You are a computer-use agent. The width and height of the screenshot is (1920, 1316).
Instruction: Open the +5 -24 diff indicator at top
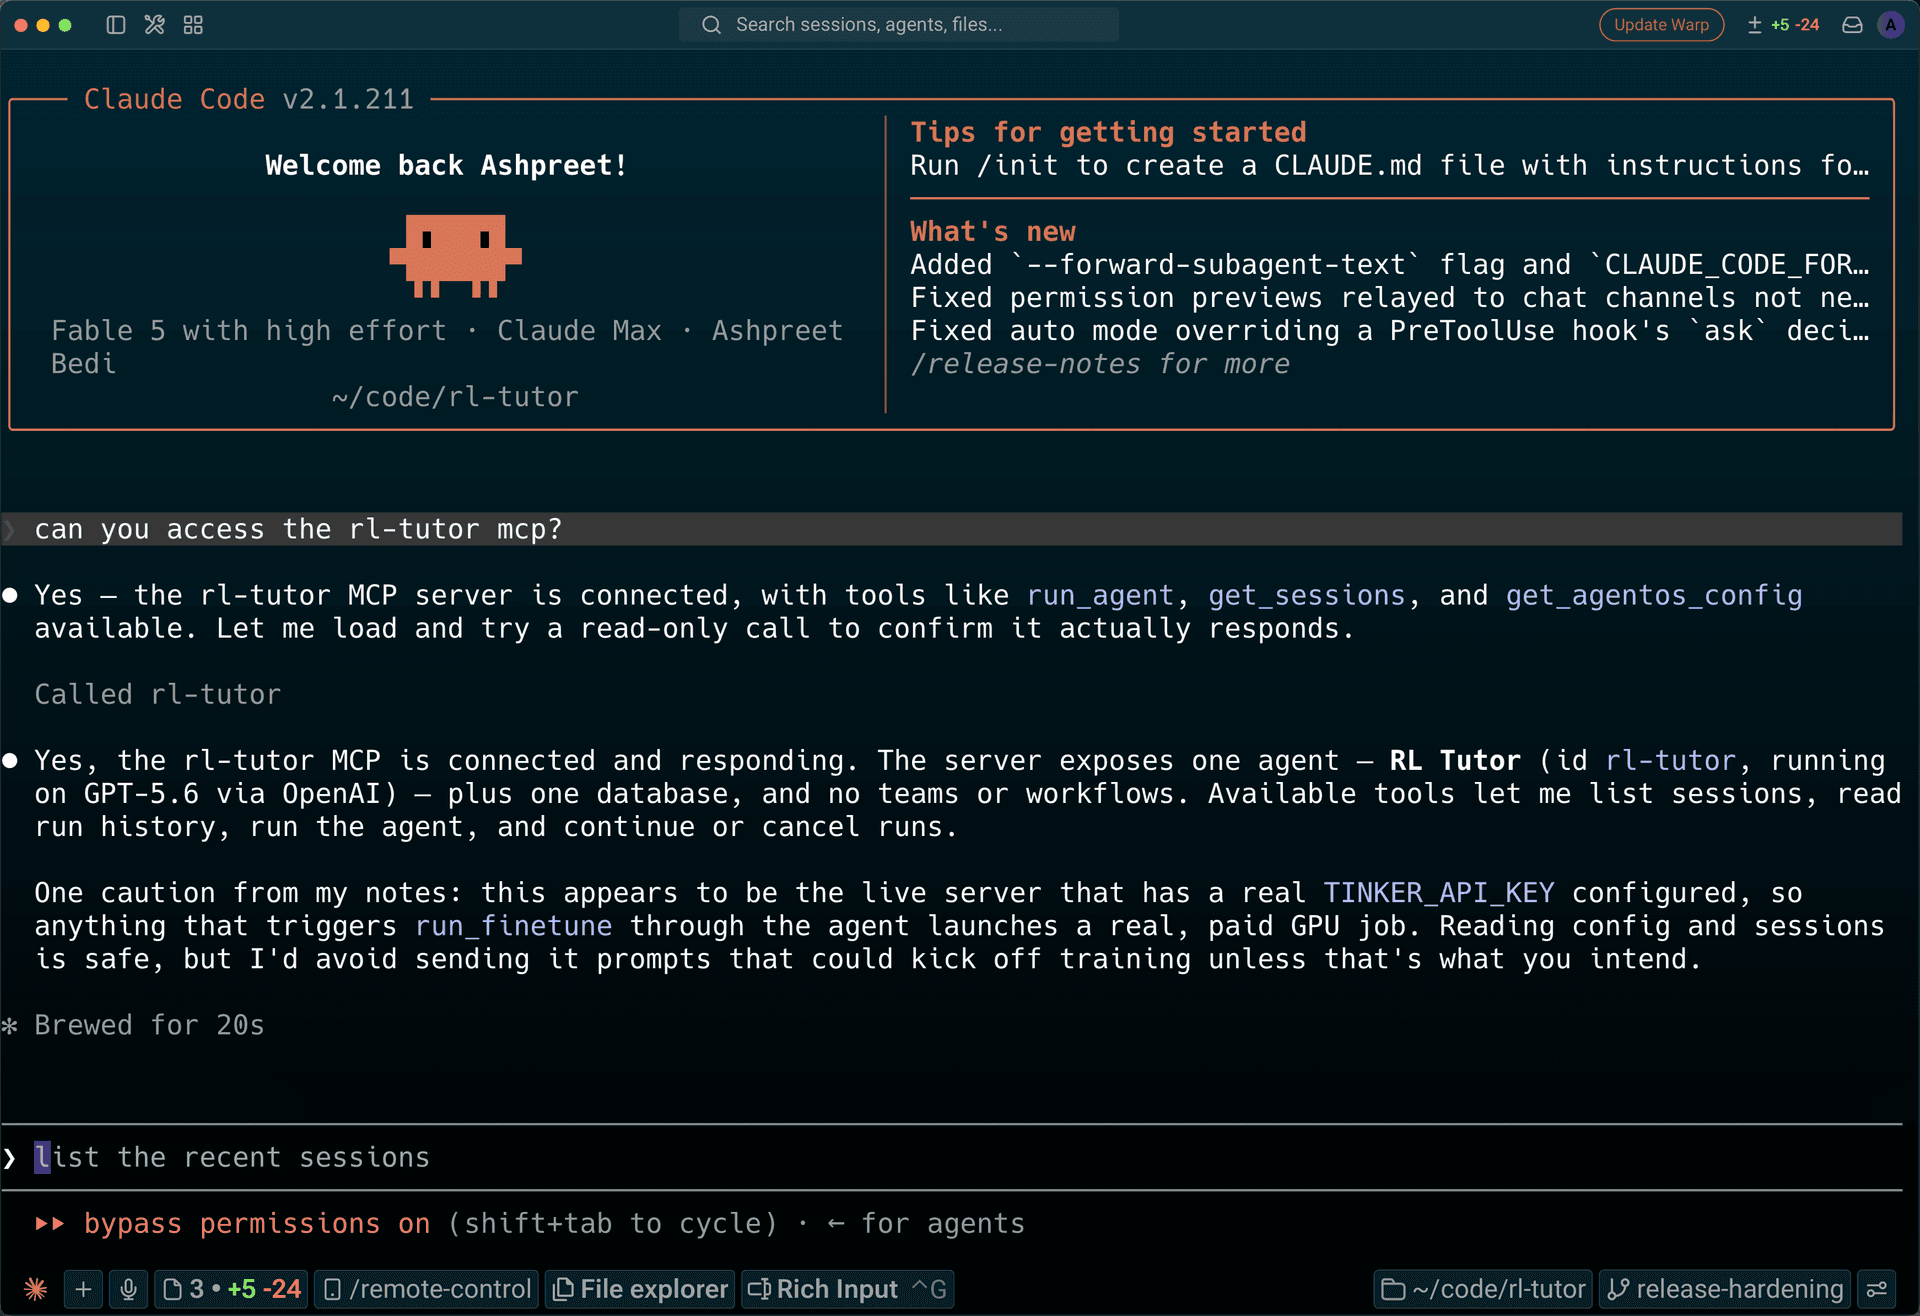tap(1783, 25)
